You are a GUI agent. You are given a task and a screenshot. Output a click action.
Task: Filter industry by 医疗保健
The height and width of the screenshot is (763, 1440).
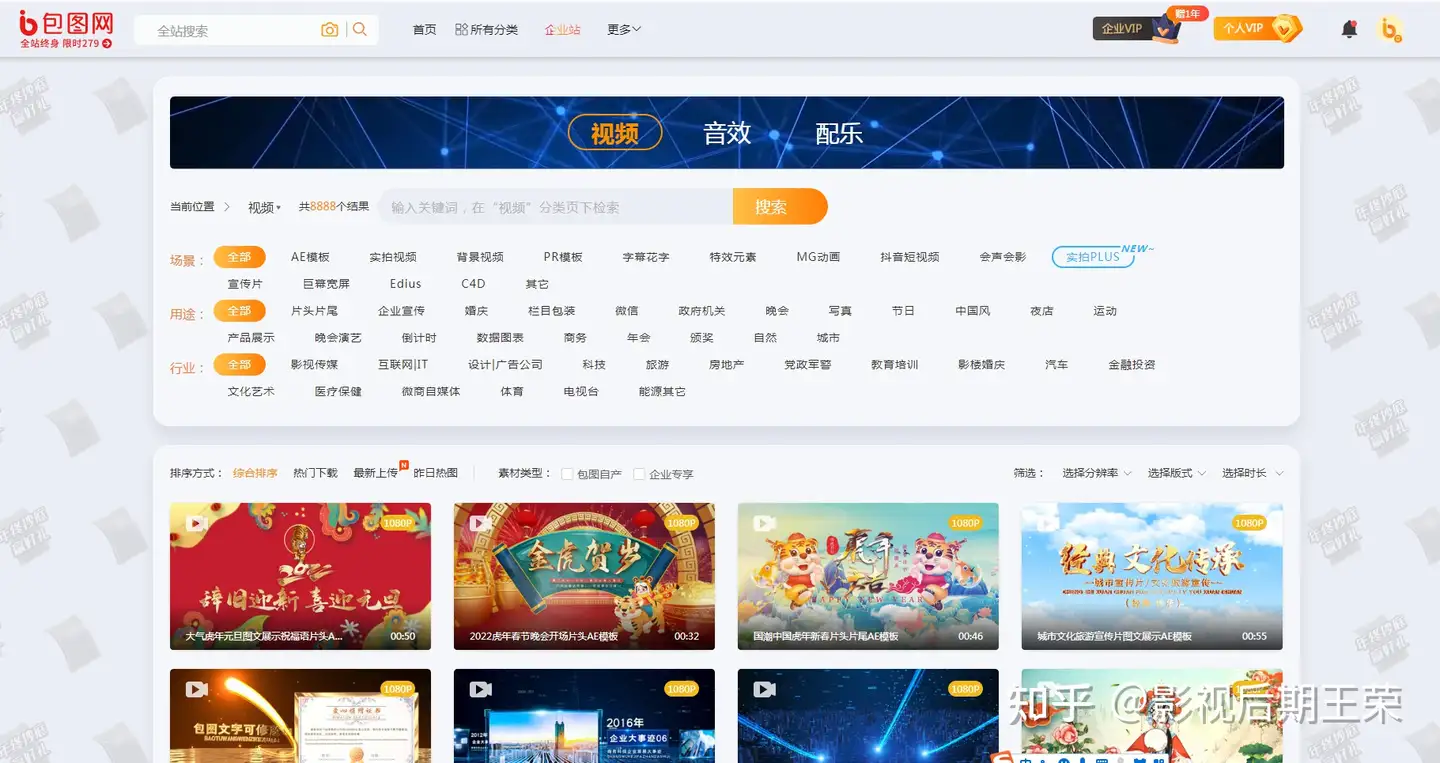coord(338,392)
